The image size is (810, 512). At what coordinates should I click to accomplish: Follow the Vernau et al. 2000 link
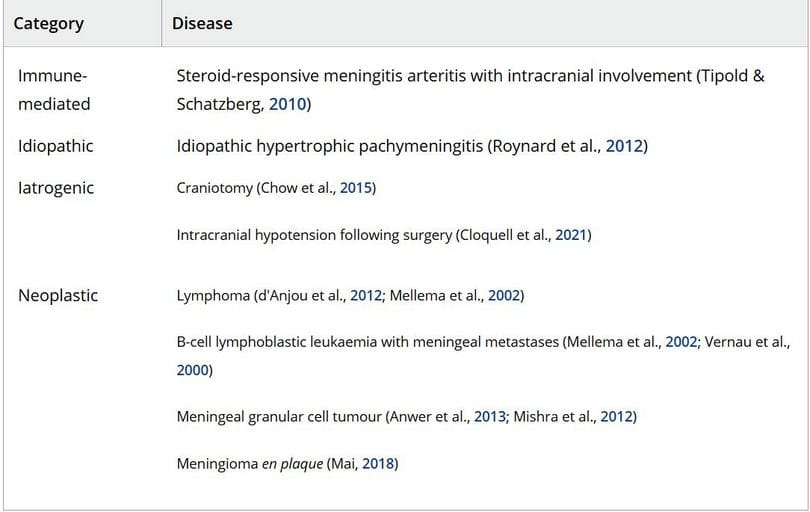click(193, 370)
